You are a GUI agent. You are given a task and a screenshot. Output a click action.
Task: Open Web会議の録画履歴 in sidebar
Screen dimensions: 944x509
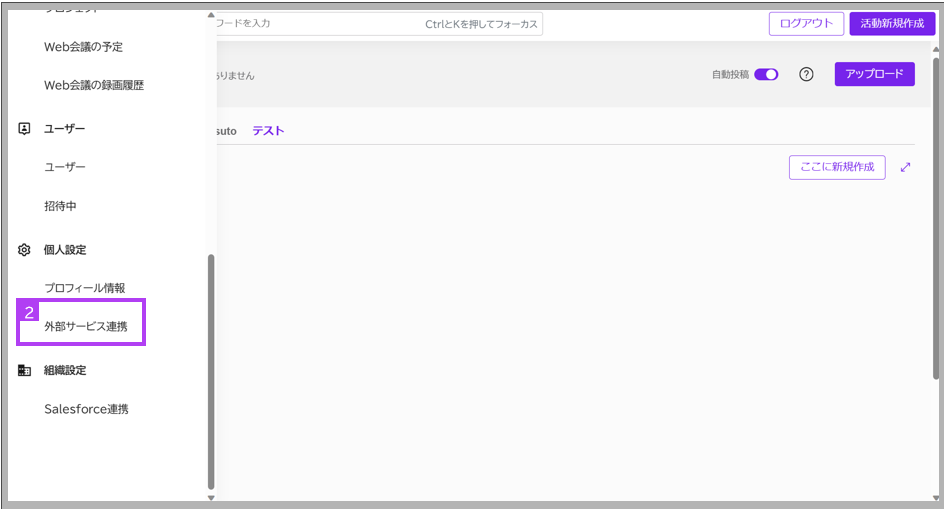94,86
